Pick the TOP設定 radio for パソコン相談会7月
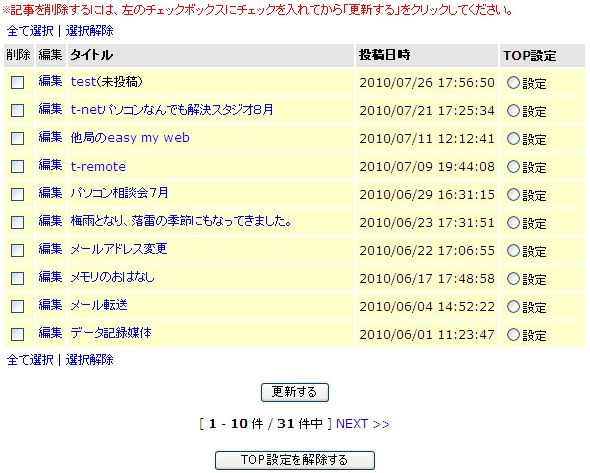 [513, 195]
